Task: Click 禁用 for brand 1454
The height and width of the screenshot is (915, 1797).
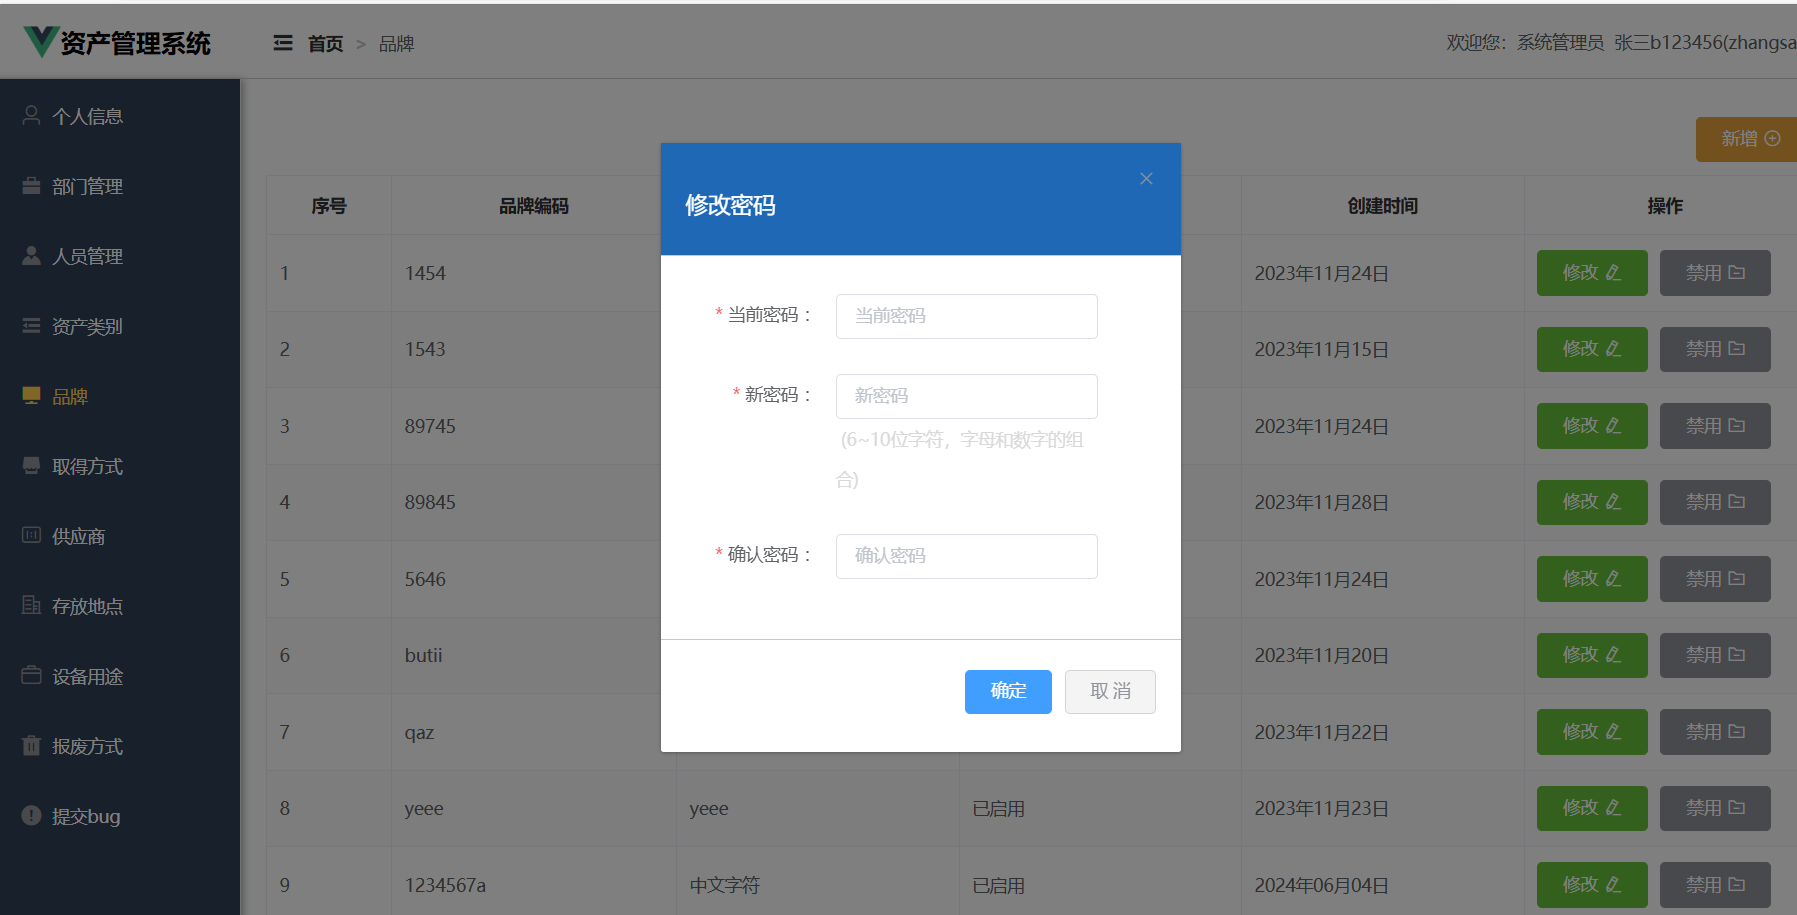Action: (1715, 273)
